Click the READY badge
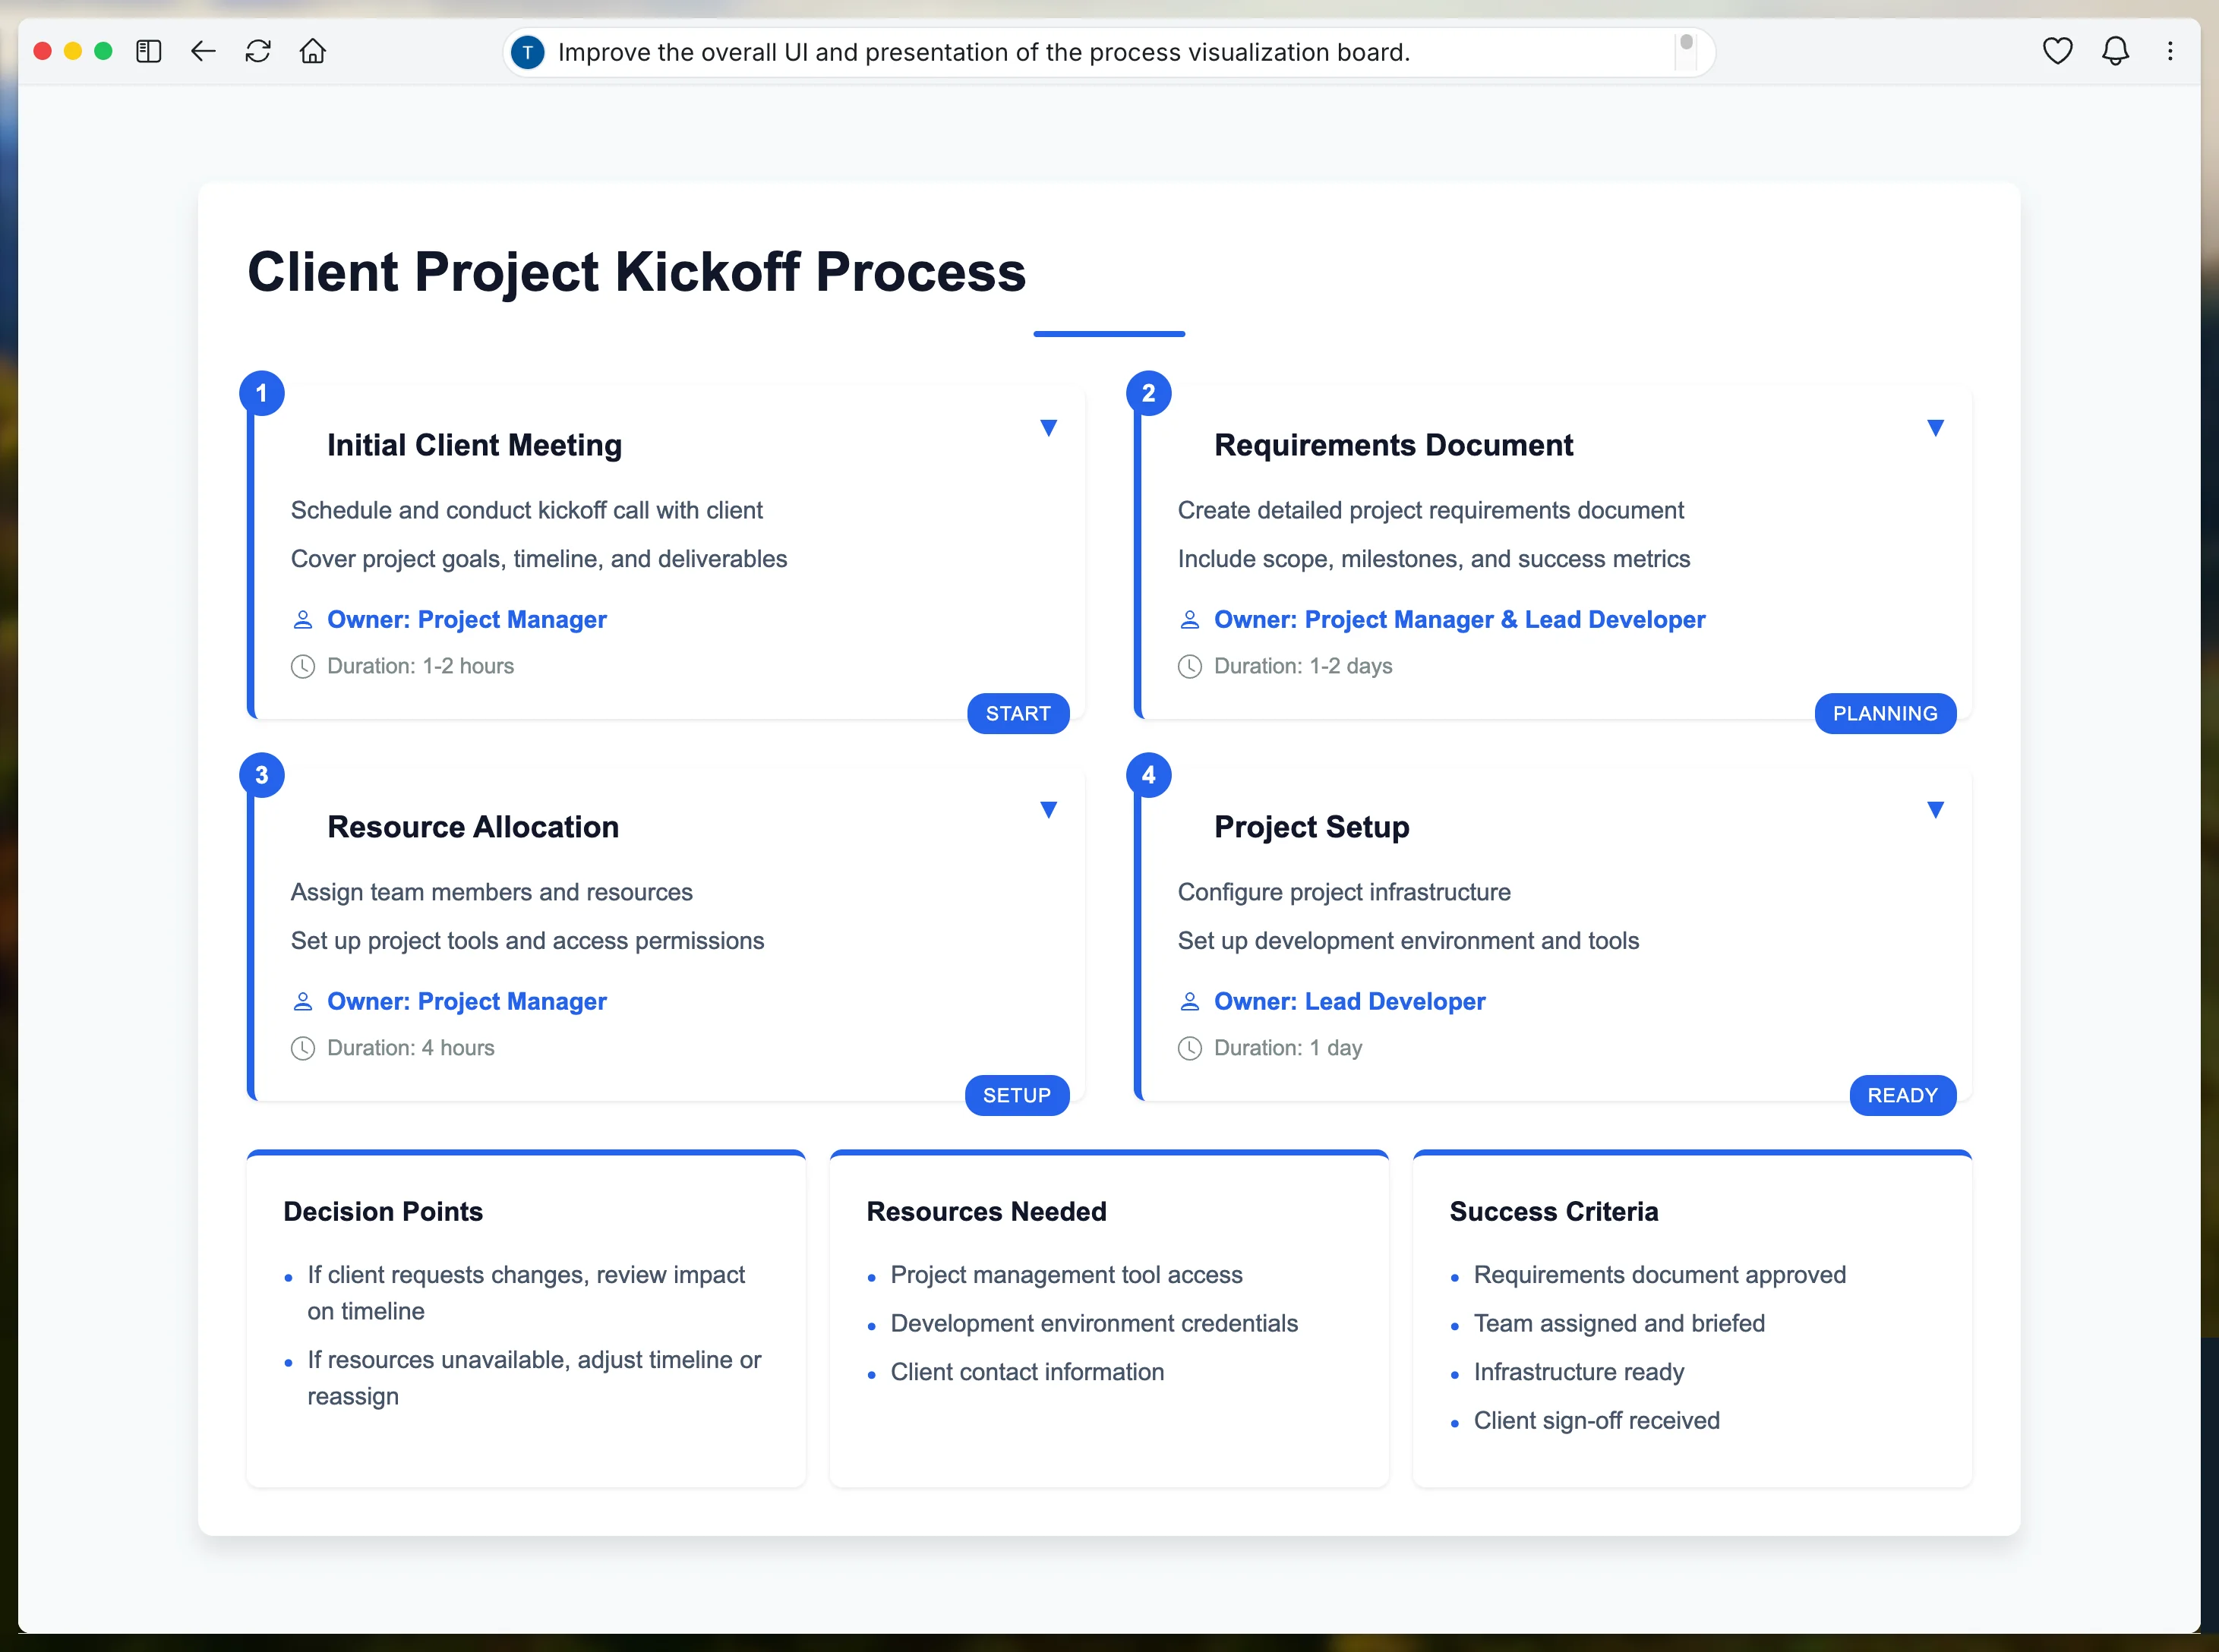2219x1652 pixels. (1902, 1095)
